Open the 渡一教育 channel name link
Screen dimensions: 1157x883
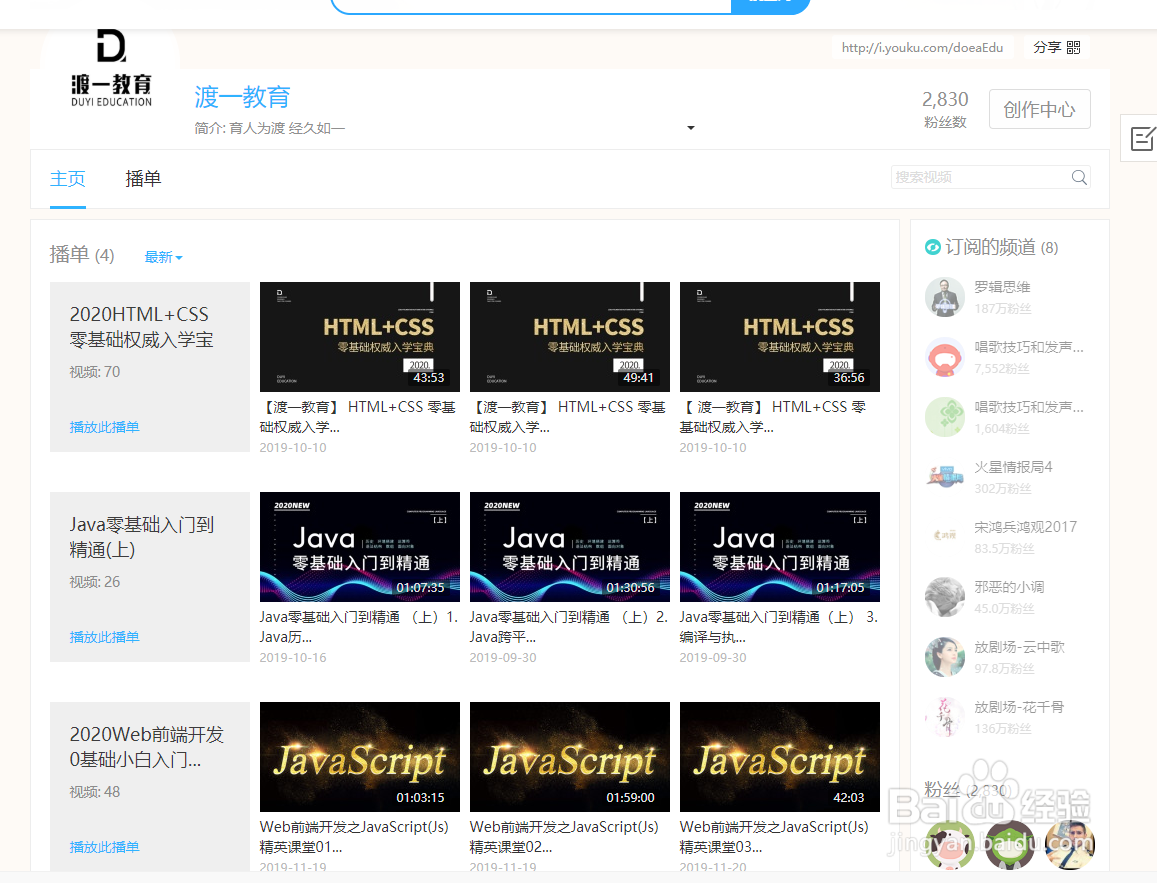point(242,97)
